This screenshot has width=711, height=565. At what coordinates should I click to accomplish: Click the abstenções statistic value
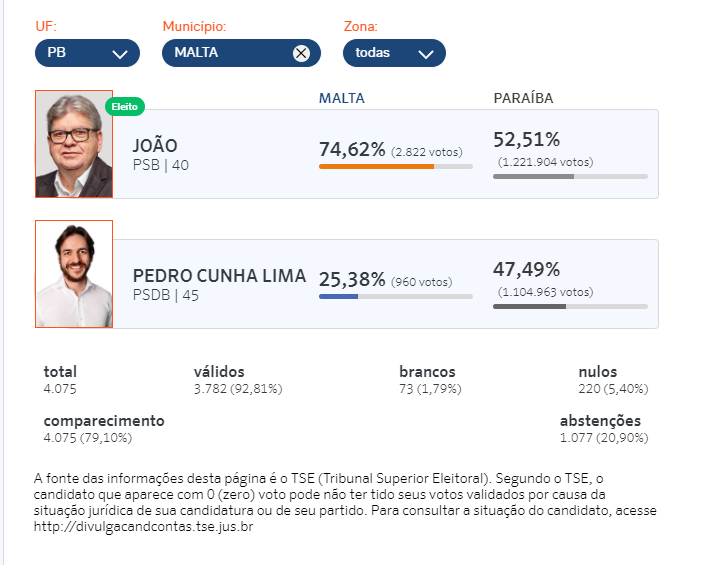click(x=604, y=438)
